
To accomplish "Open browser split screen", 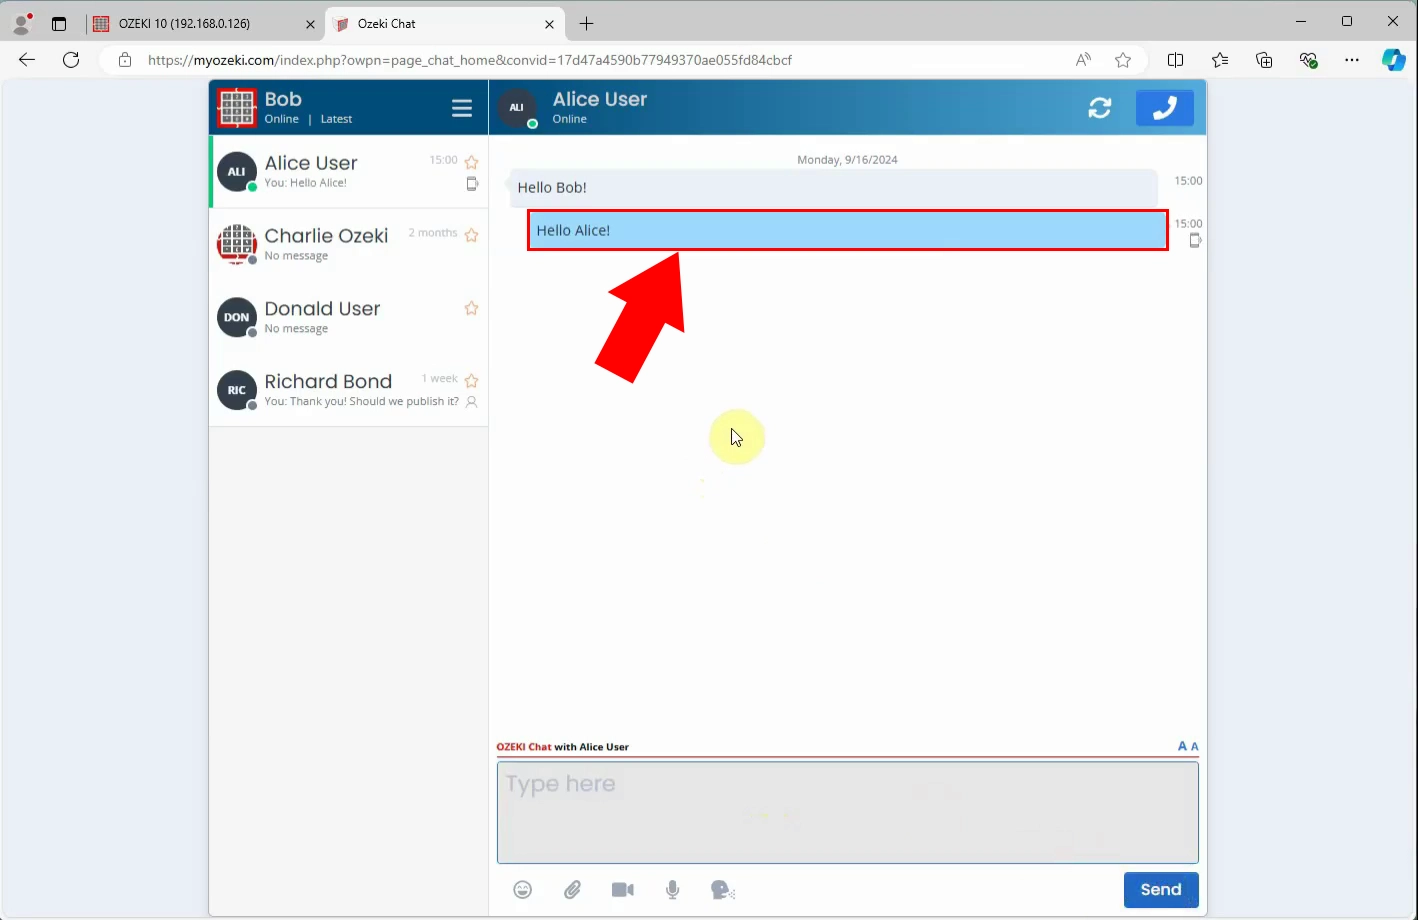I will (1176, 60).
